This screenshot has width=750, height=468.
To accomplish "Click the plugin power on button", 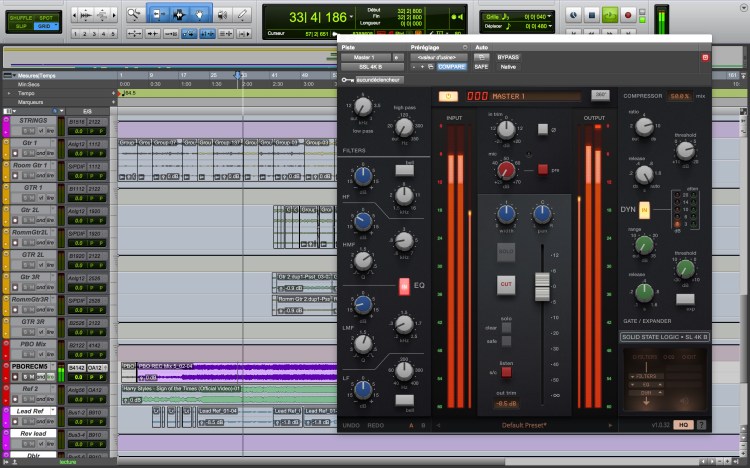I will (447, 96).
